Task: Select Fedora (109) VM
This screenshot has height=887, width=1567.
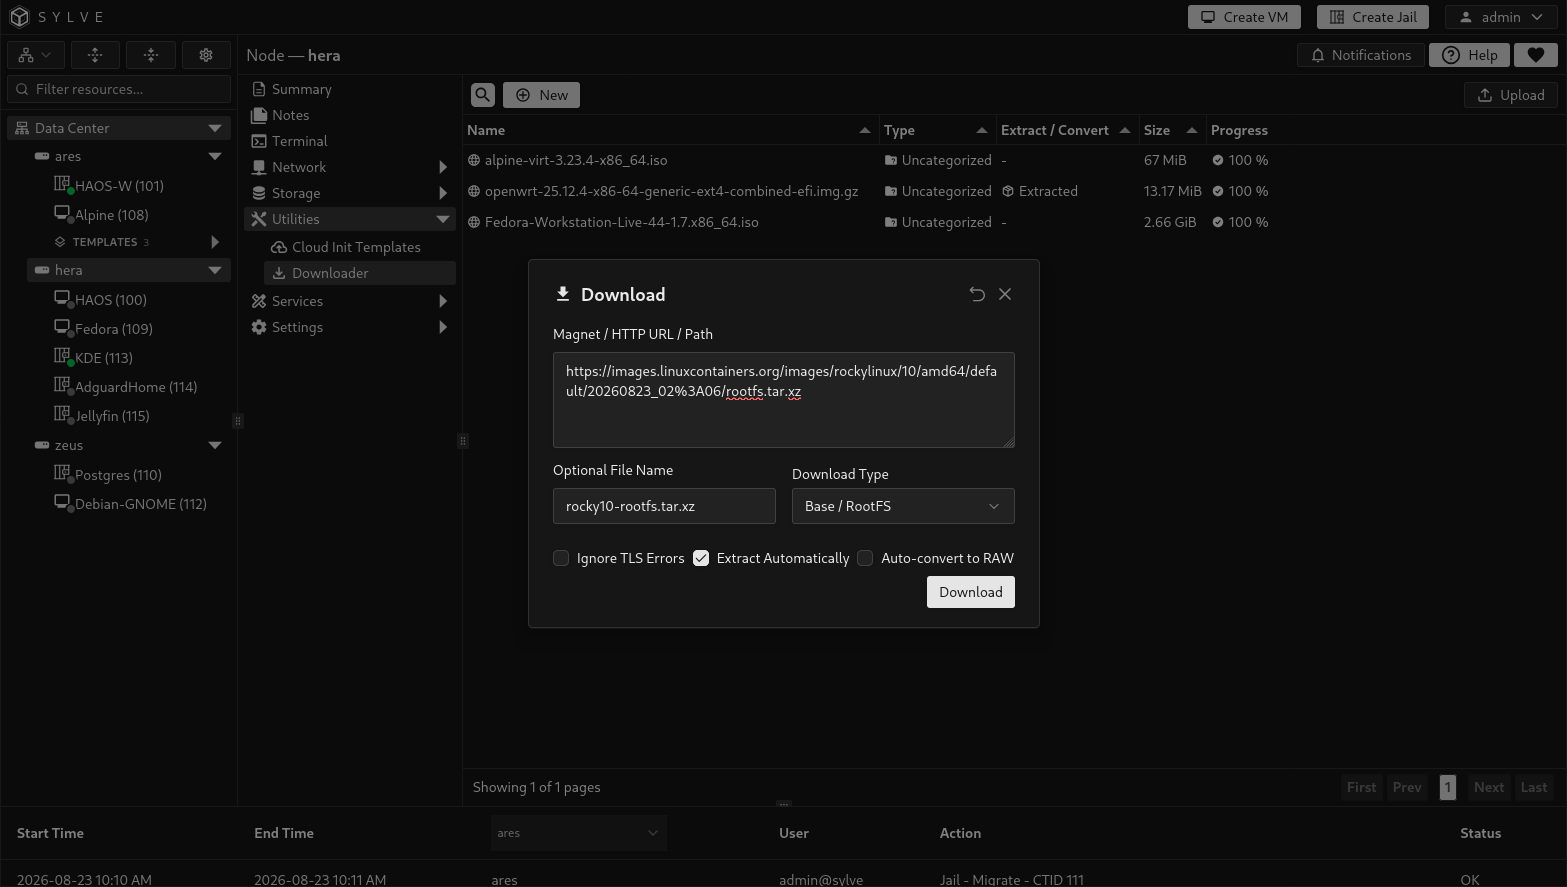Action: [113, 329]
